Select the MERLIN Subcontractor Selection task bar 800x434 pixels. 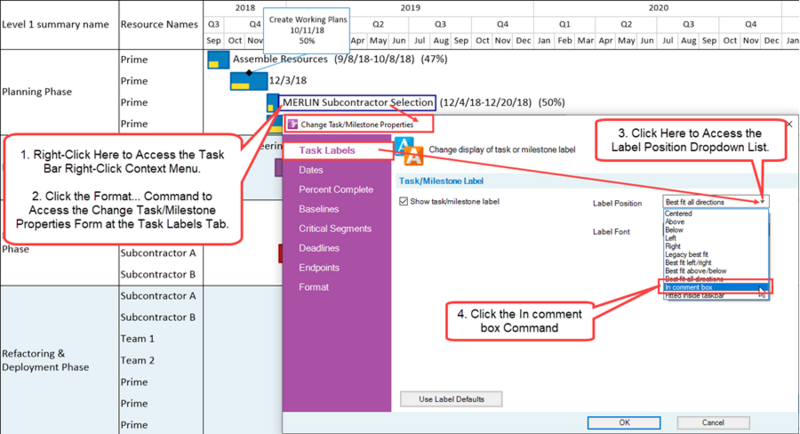272,103
